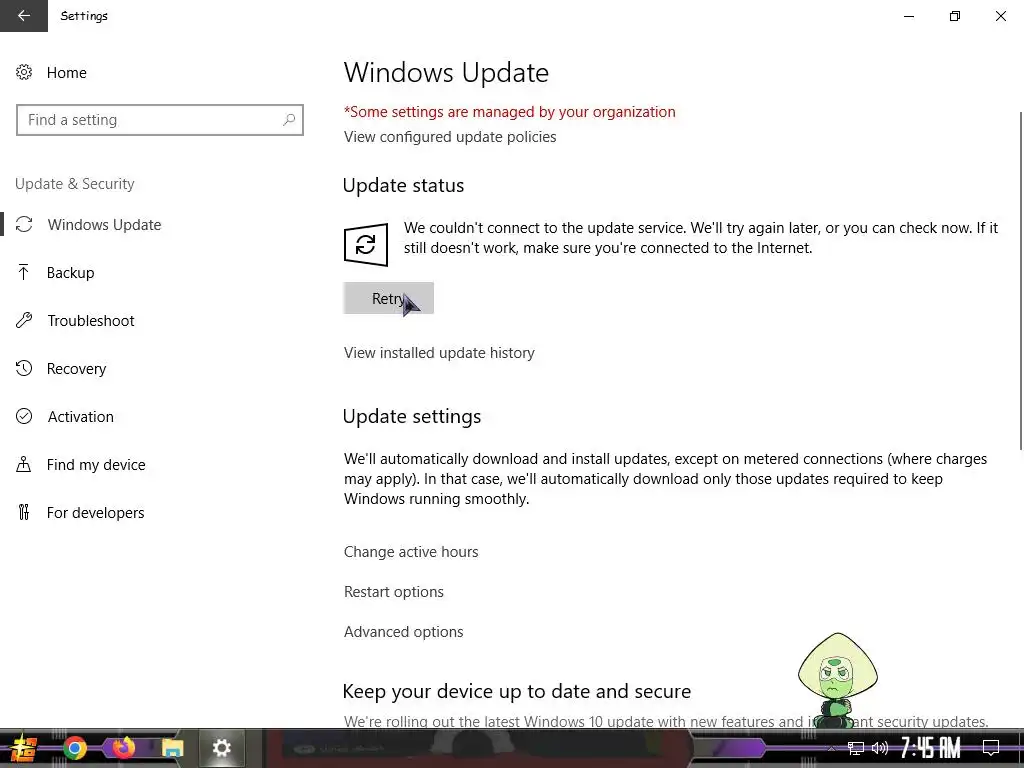The image size is (1024, 768).
Task: Click the Troubleshoot wrench icon
Action: 24,321
